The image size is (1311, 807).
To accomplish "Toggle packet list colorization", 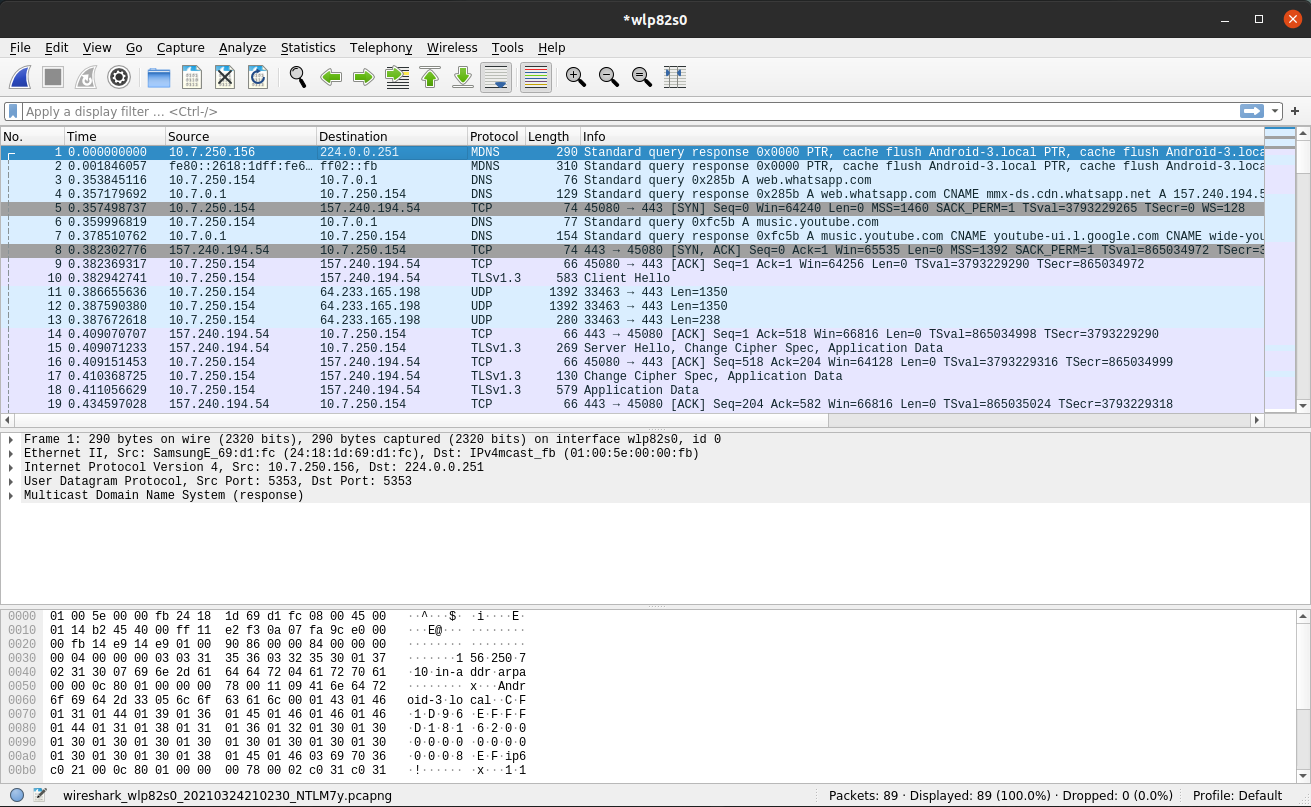I will coord(536,77).
